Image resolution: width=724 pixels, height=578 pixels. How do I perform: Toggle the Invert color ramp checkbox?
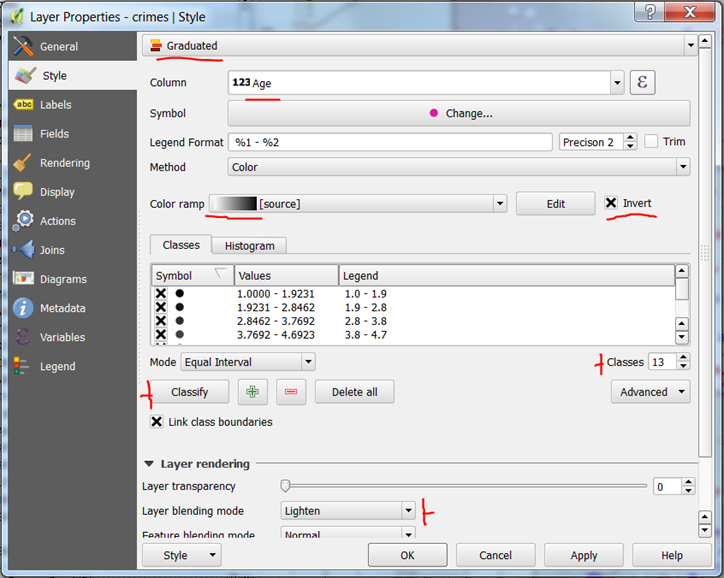(x=612, y=203)
